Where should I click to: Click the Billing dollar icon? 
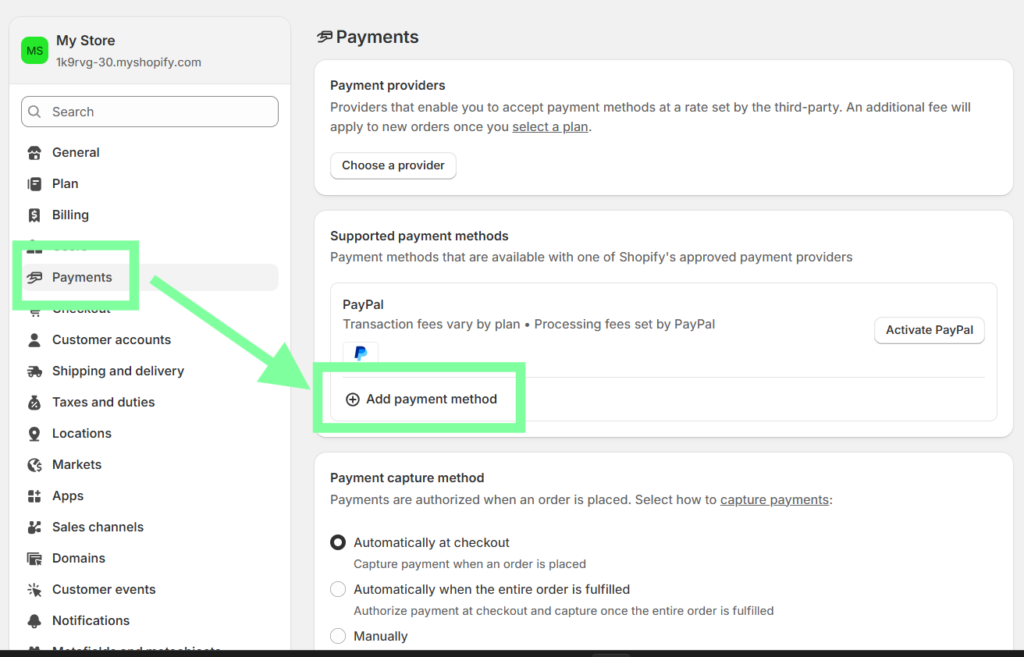point(35,215)
